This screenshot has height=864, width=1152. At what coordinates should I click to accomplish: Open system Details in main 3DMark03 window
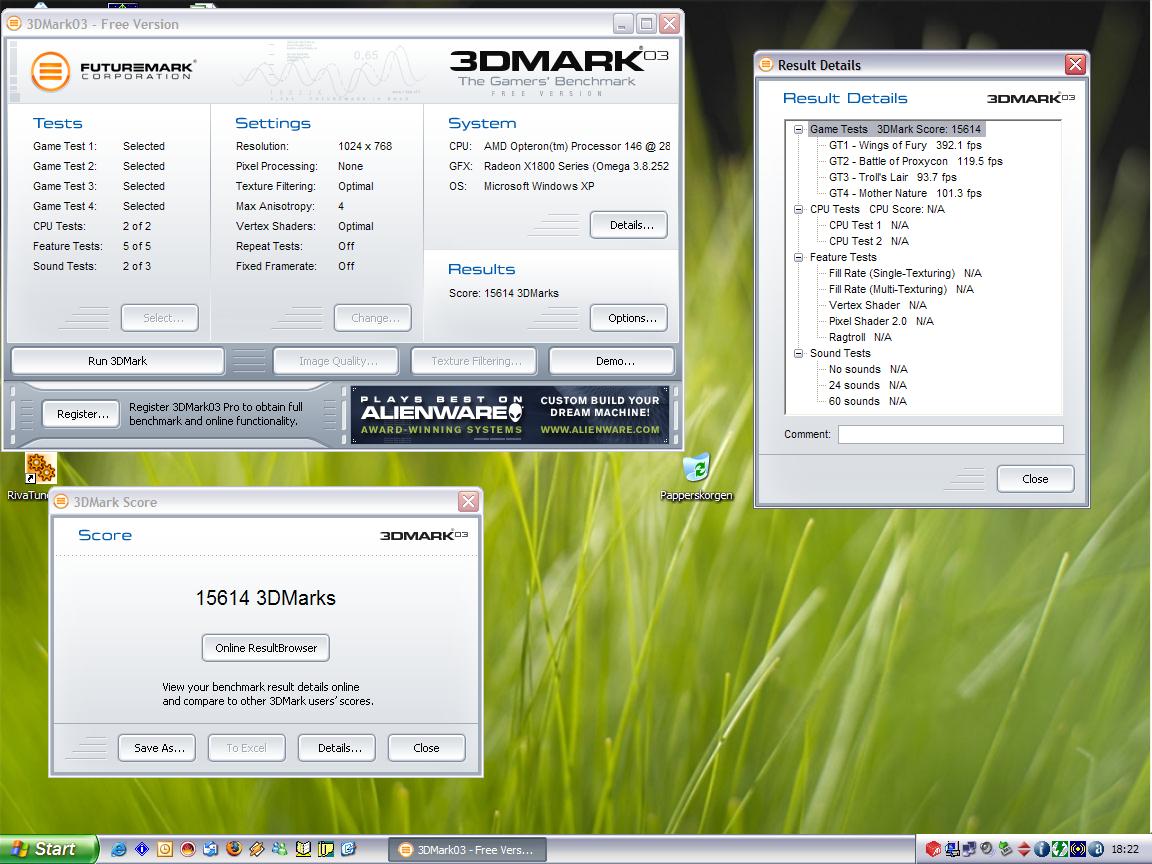tap(629, 225)
